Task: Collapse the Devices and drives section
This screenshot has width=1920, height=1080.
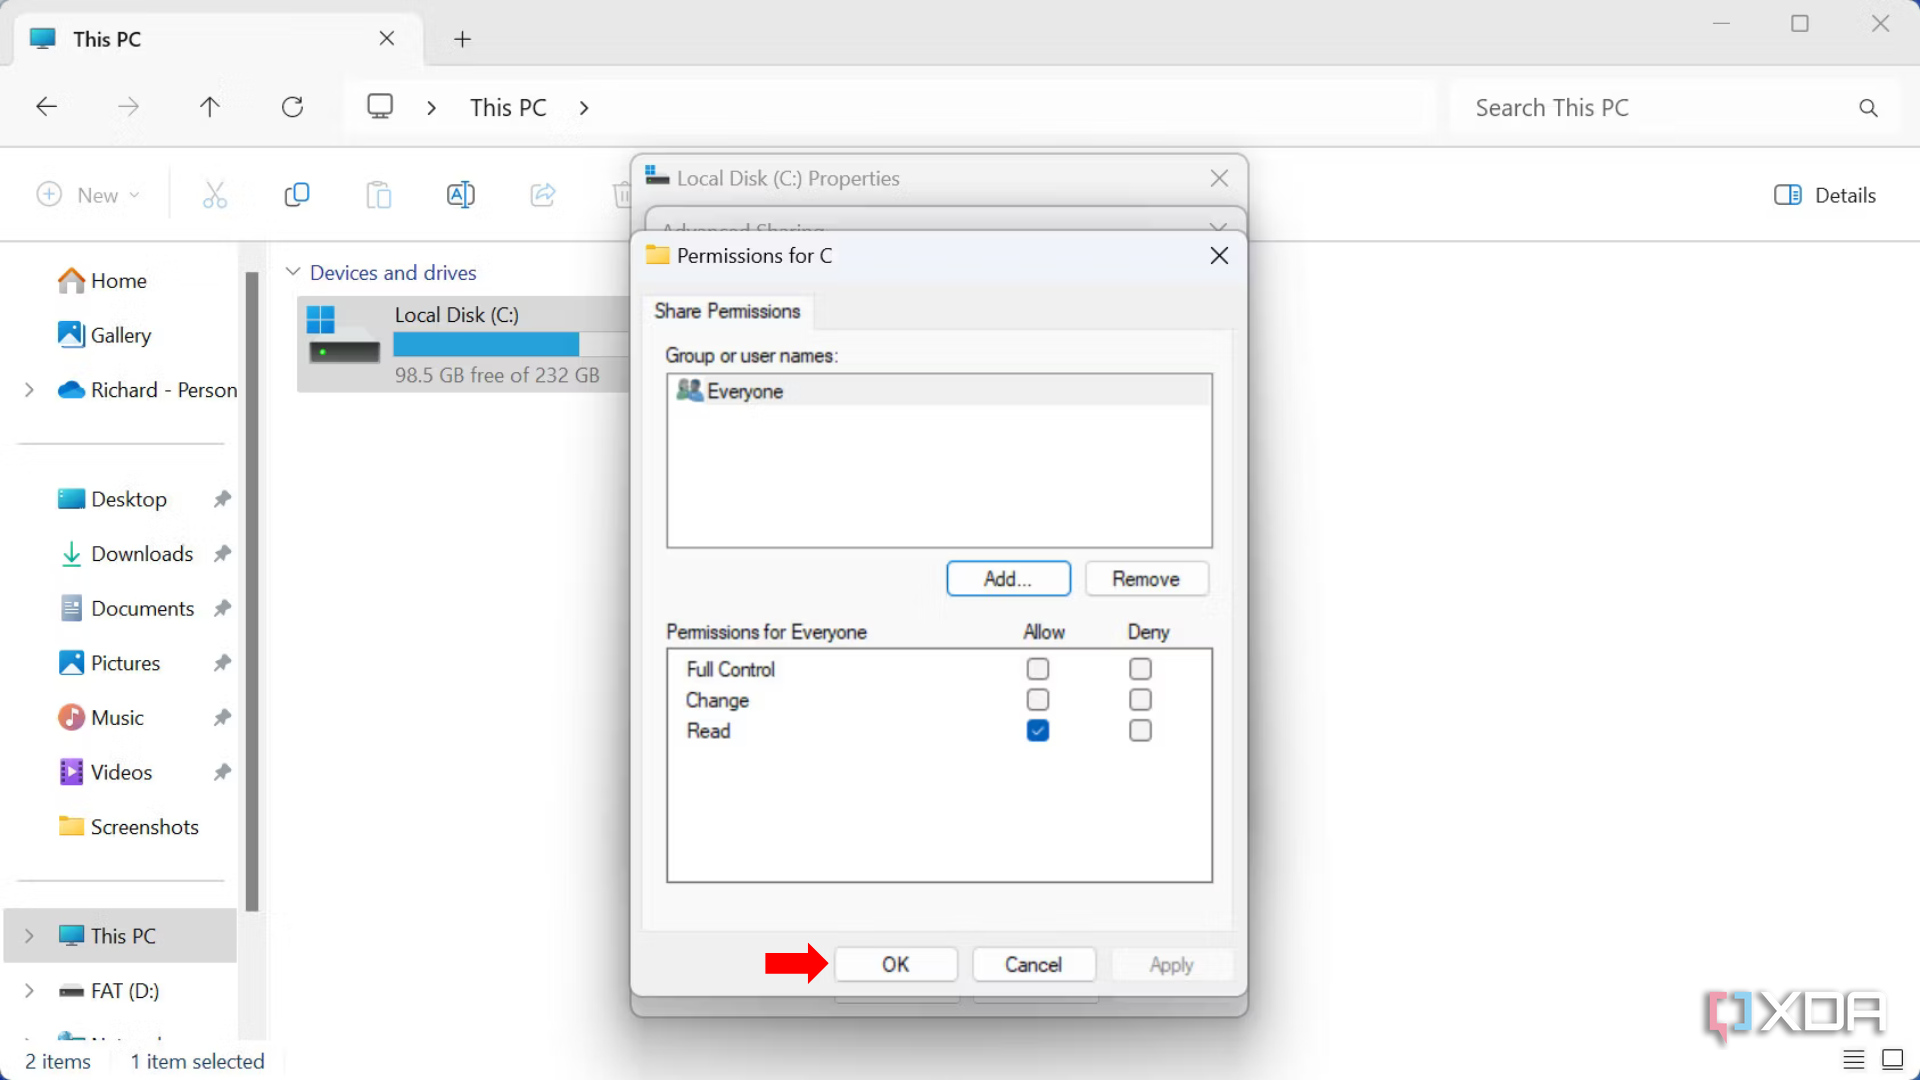Action: tap(293, 271)
